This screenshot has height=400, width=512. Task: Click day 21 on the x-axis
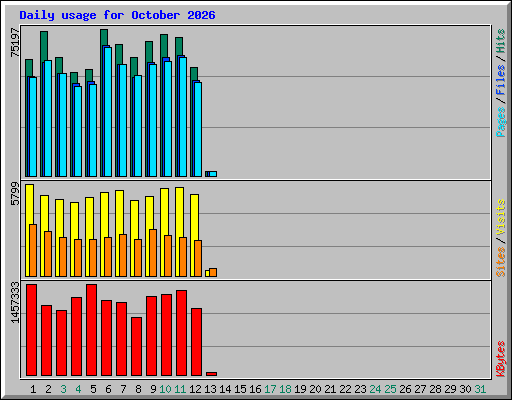pos(330,389)
